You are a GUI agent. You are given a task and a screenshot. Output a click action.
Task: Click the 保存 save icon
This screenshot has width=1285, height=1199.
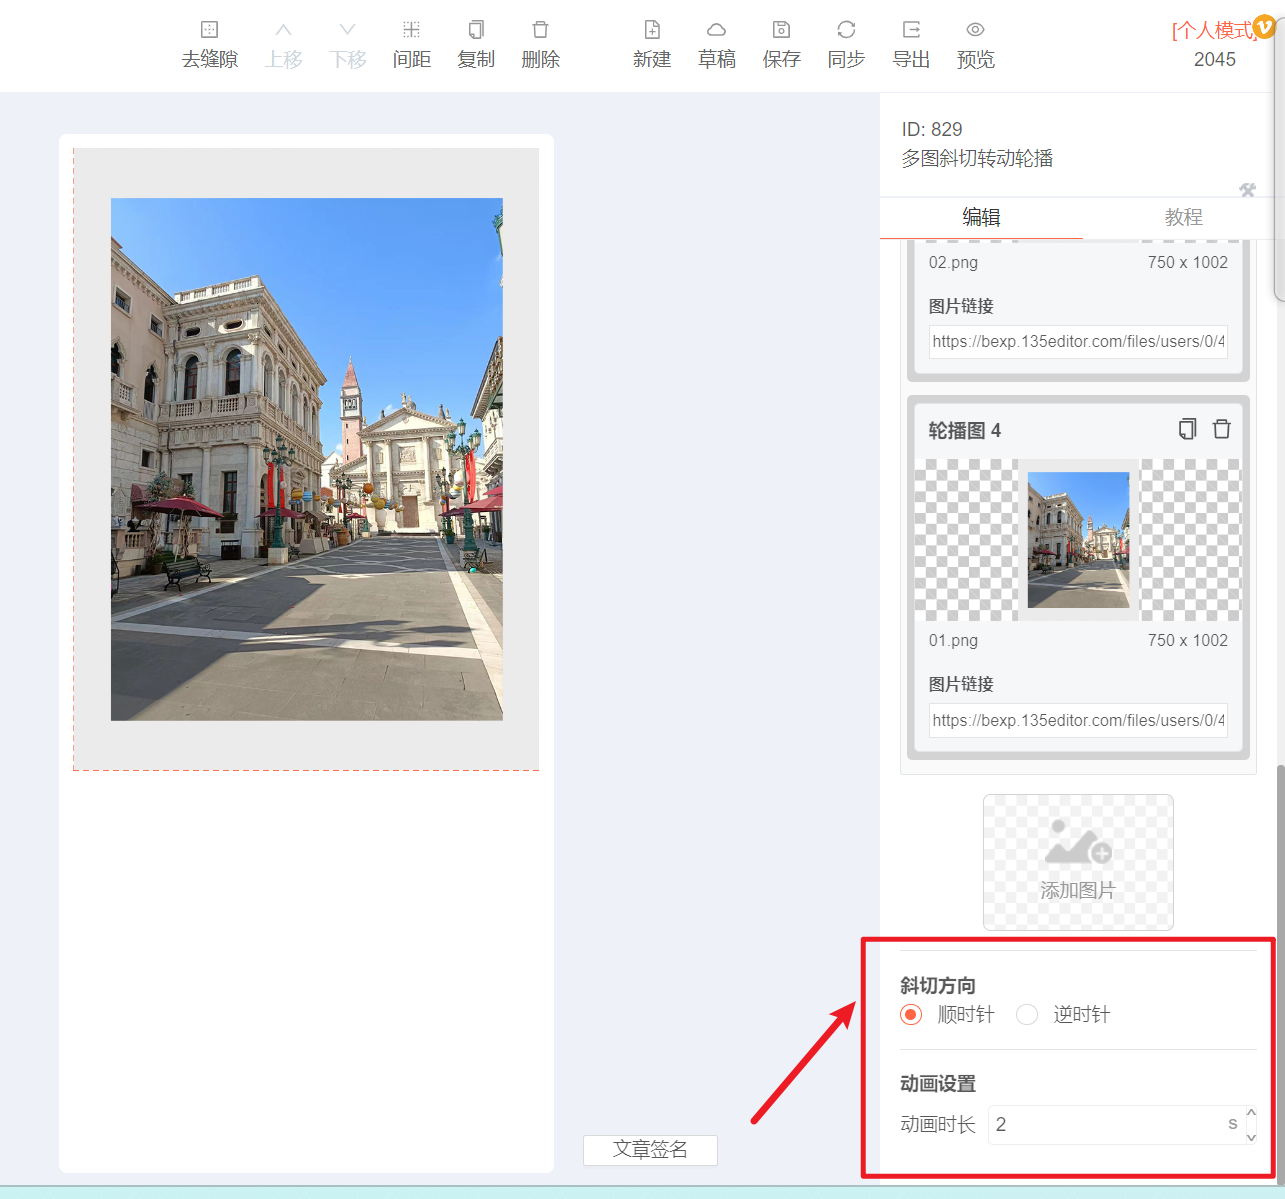[x=782, y=45]
